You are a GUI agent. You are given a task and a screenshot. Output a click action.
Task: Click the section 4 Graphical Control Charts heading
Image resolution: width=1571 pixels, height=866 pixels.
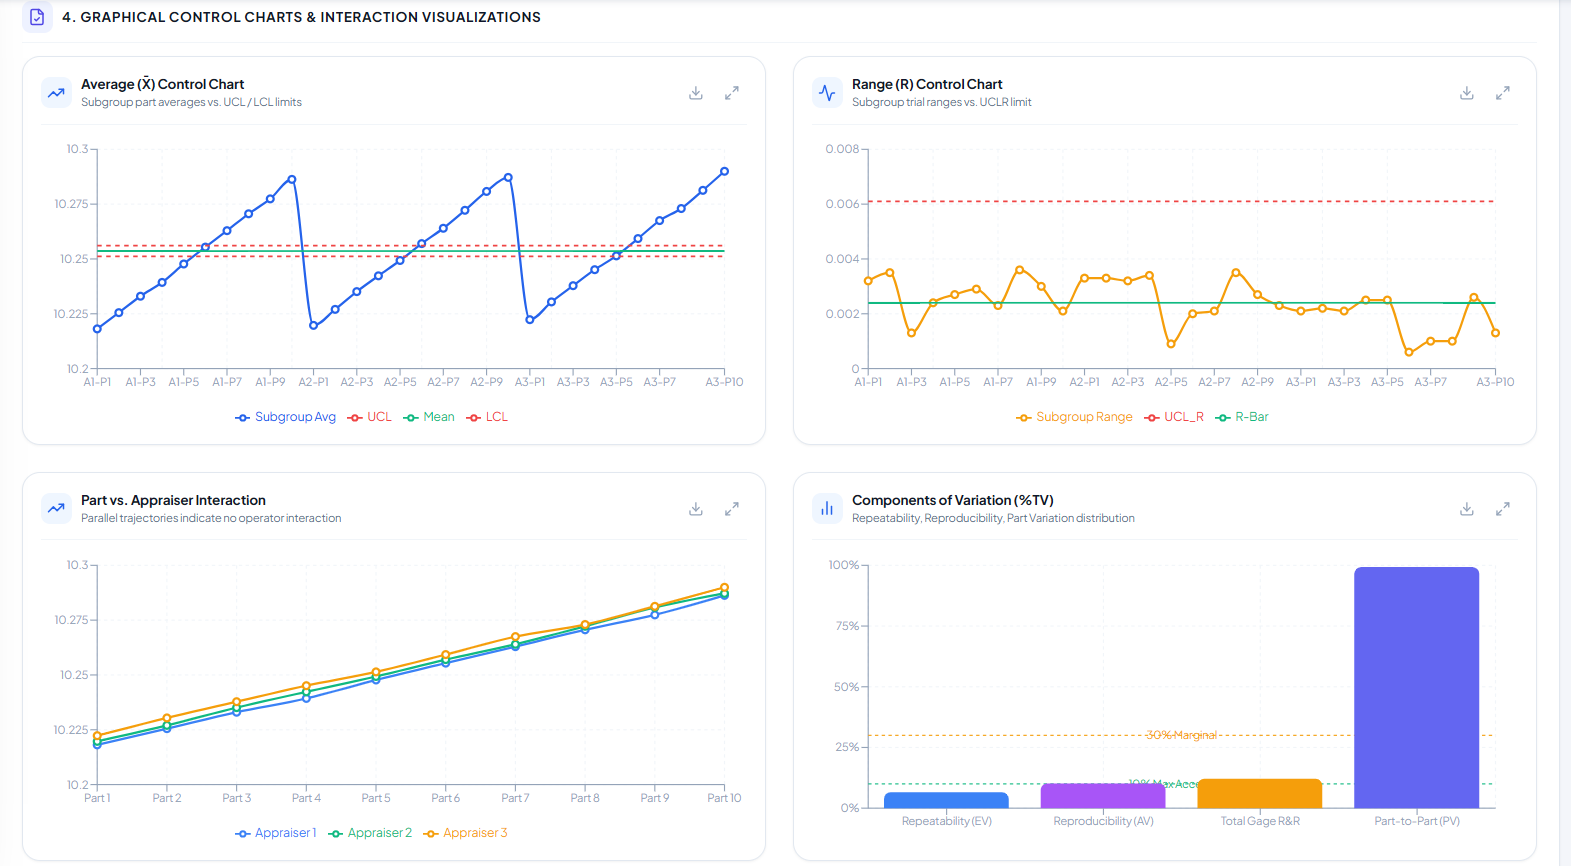point(301,17)
